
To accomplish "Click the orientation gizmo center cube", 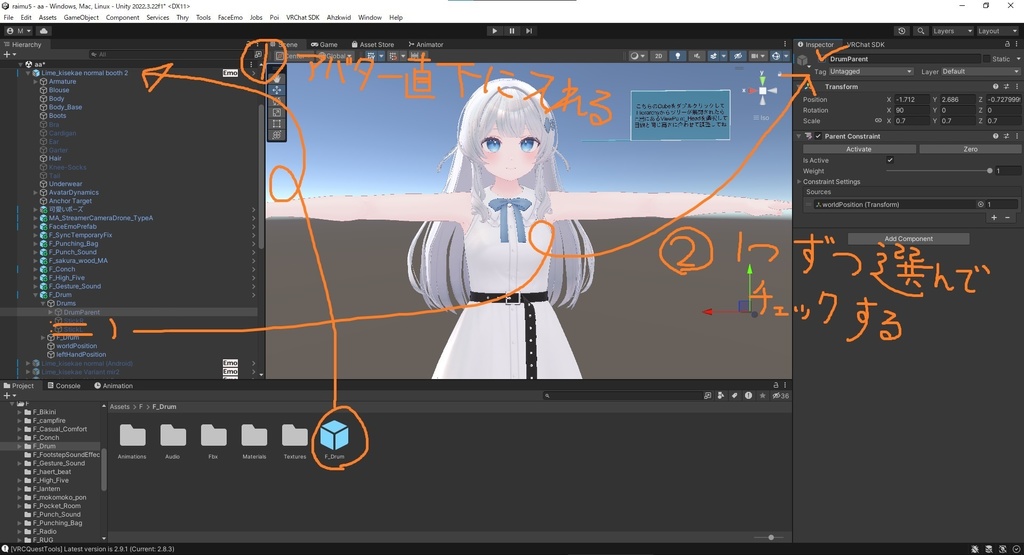I will pos(762,91).
